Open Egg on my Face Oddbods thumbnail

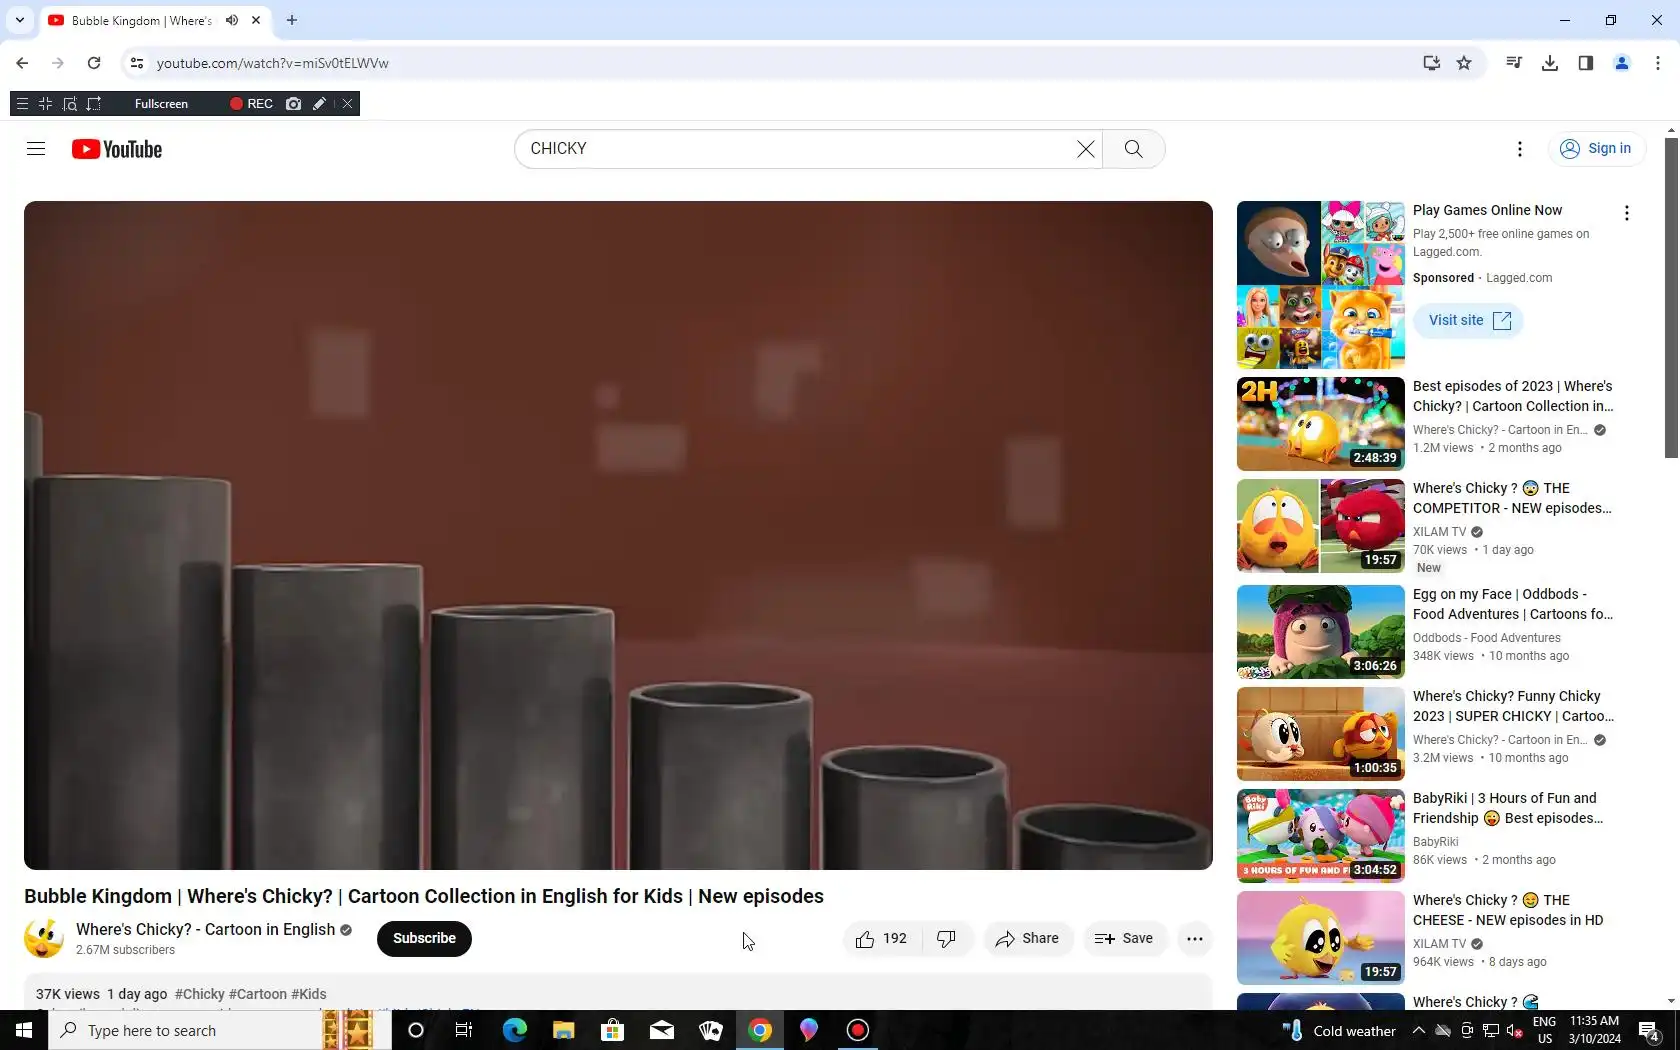pyautogui.click(x=1321, y=632)
